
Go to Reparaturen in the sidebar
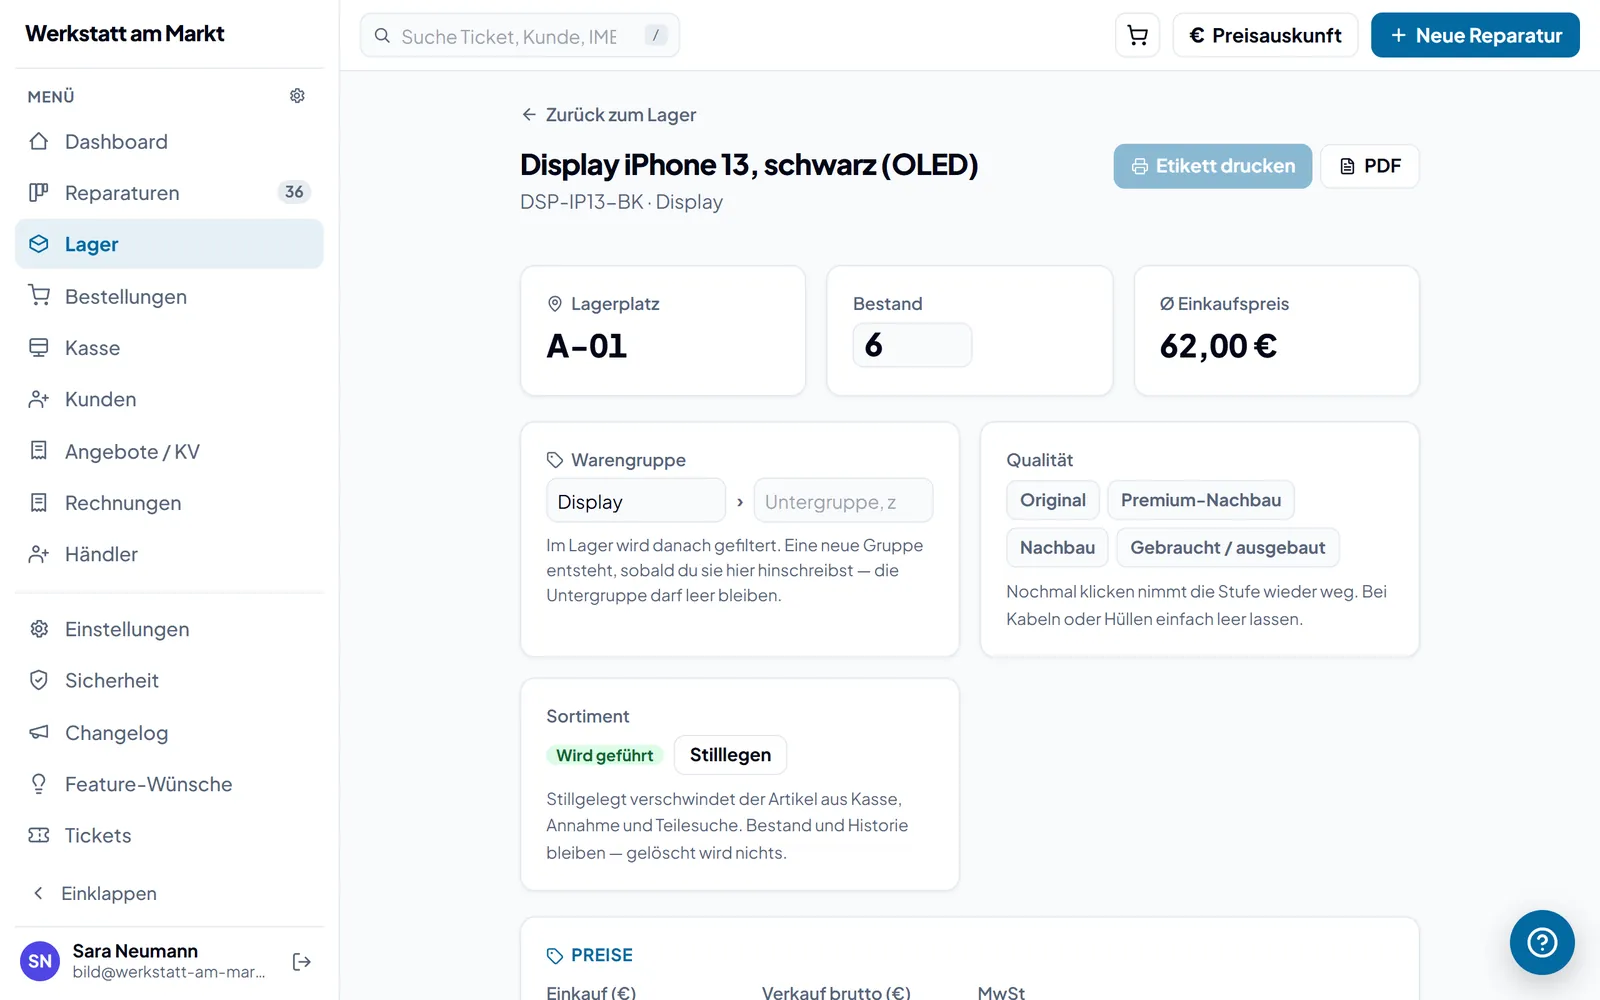(x=169, y=193)
